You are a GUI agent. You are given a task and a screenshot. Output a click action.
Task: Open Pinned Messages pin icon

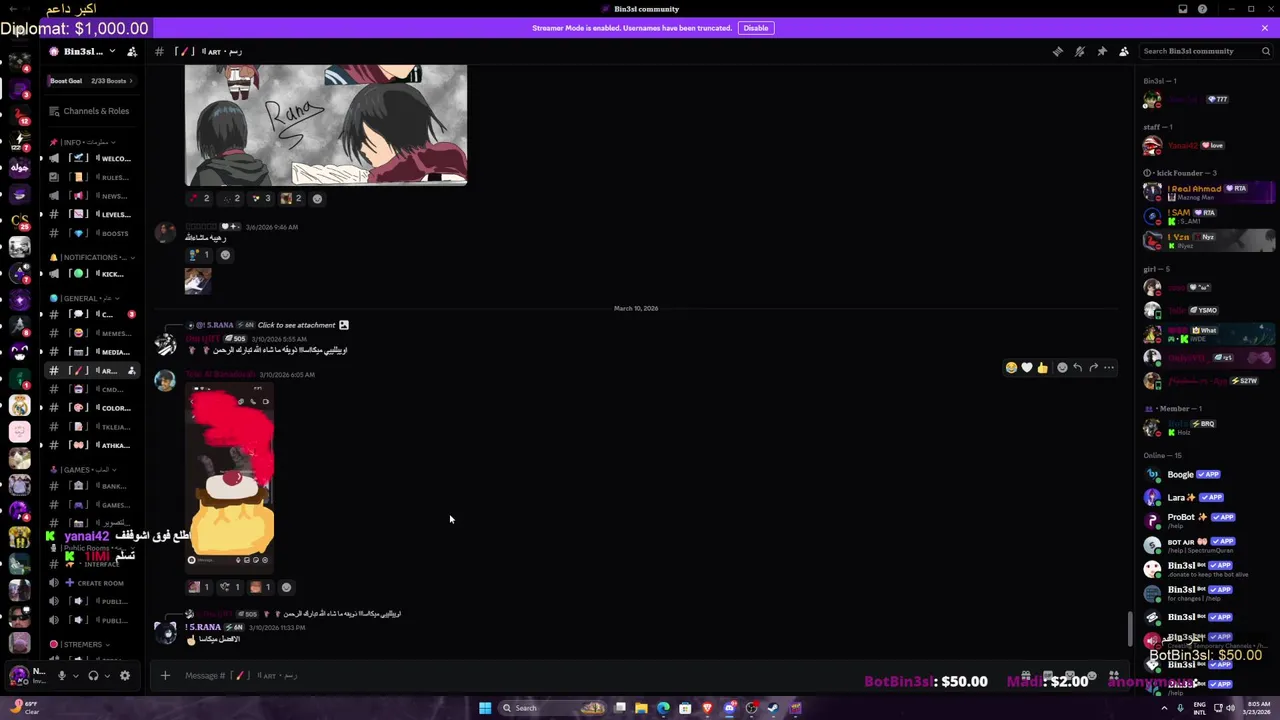point(1102,51)
